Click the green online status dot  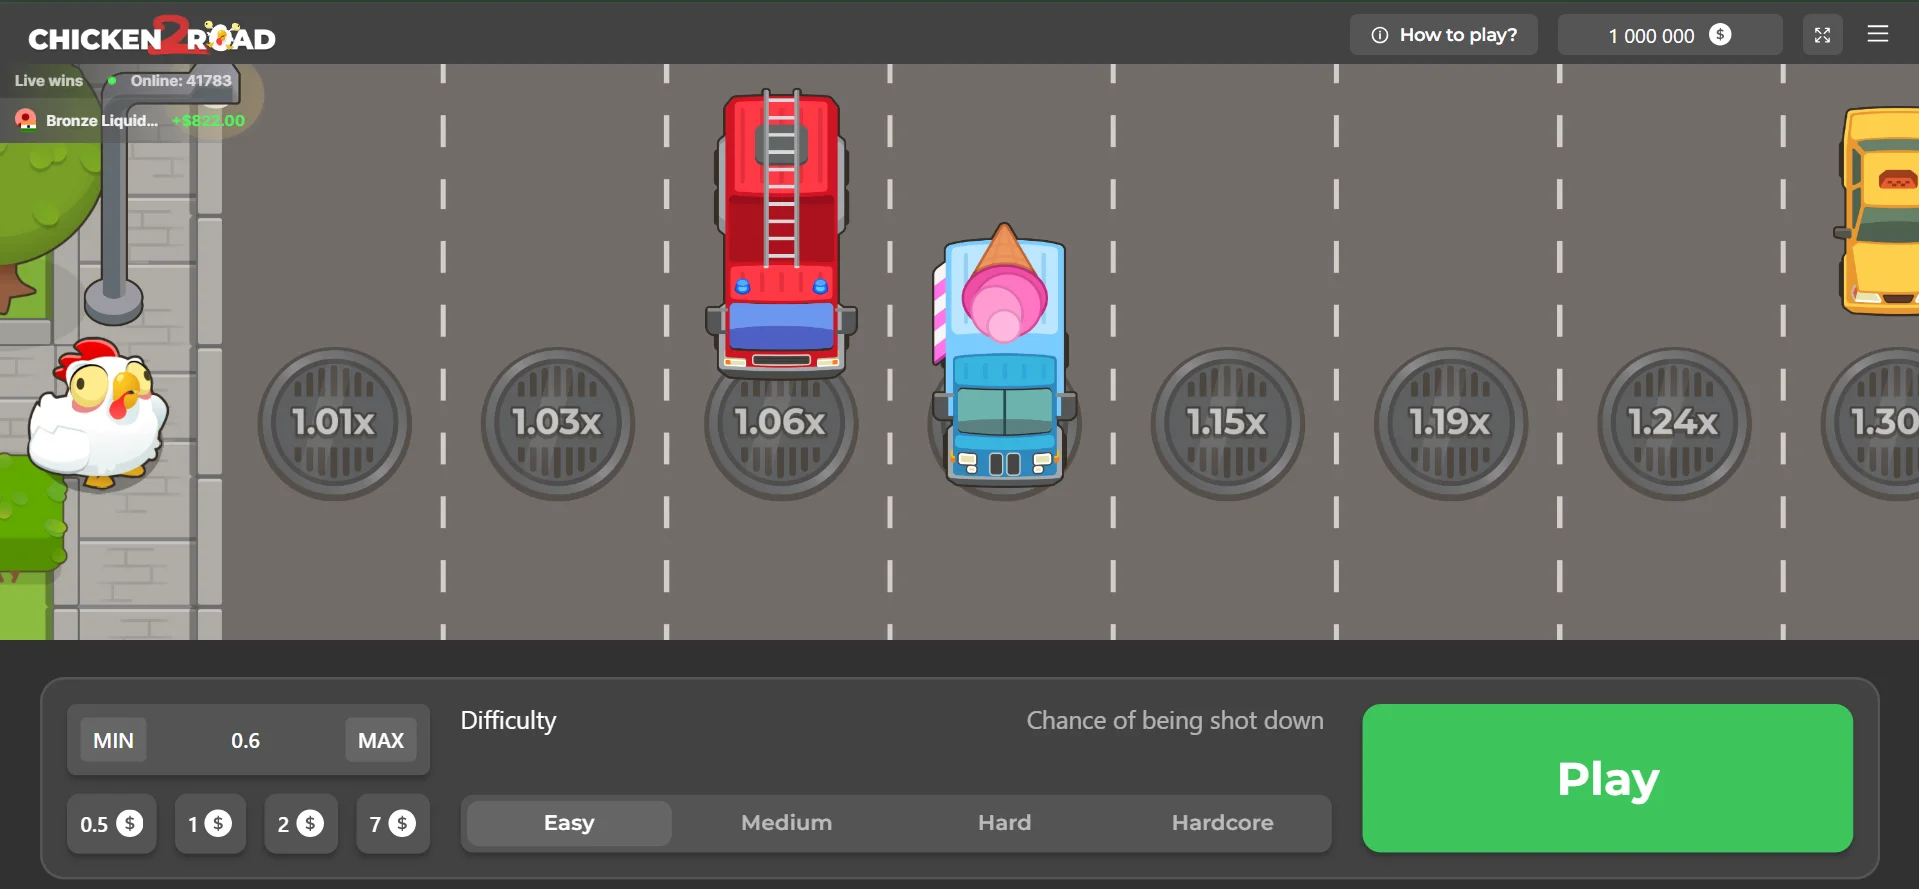tap(112, 81)
